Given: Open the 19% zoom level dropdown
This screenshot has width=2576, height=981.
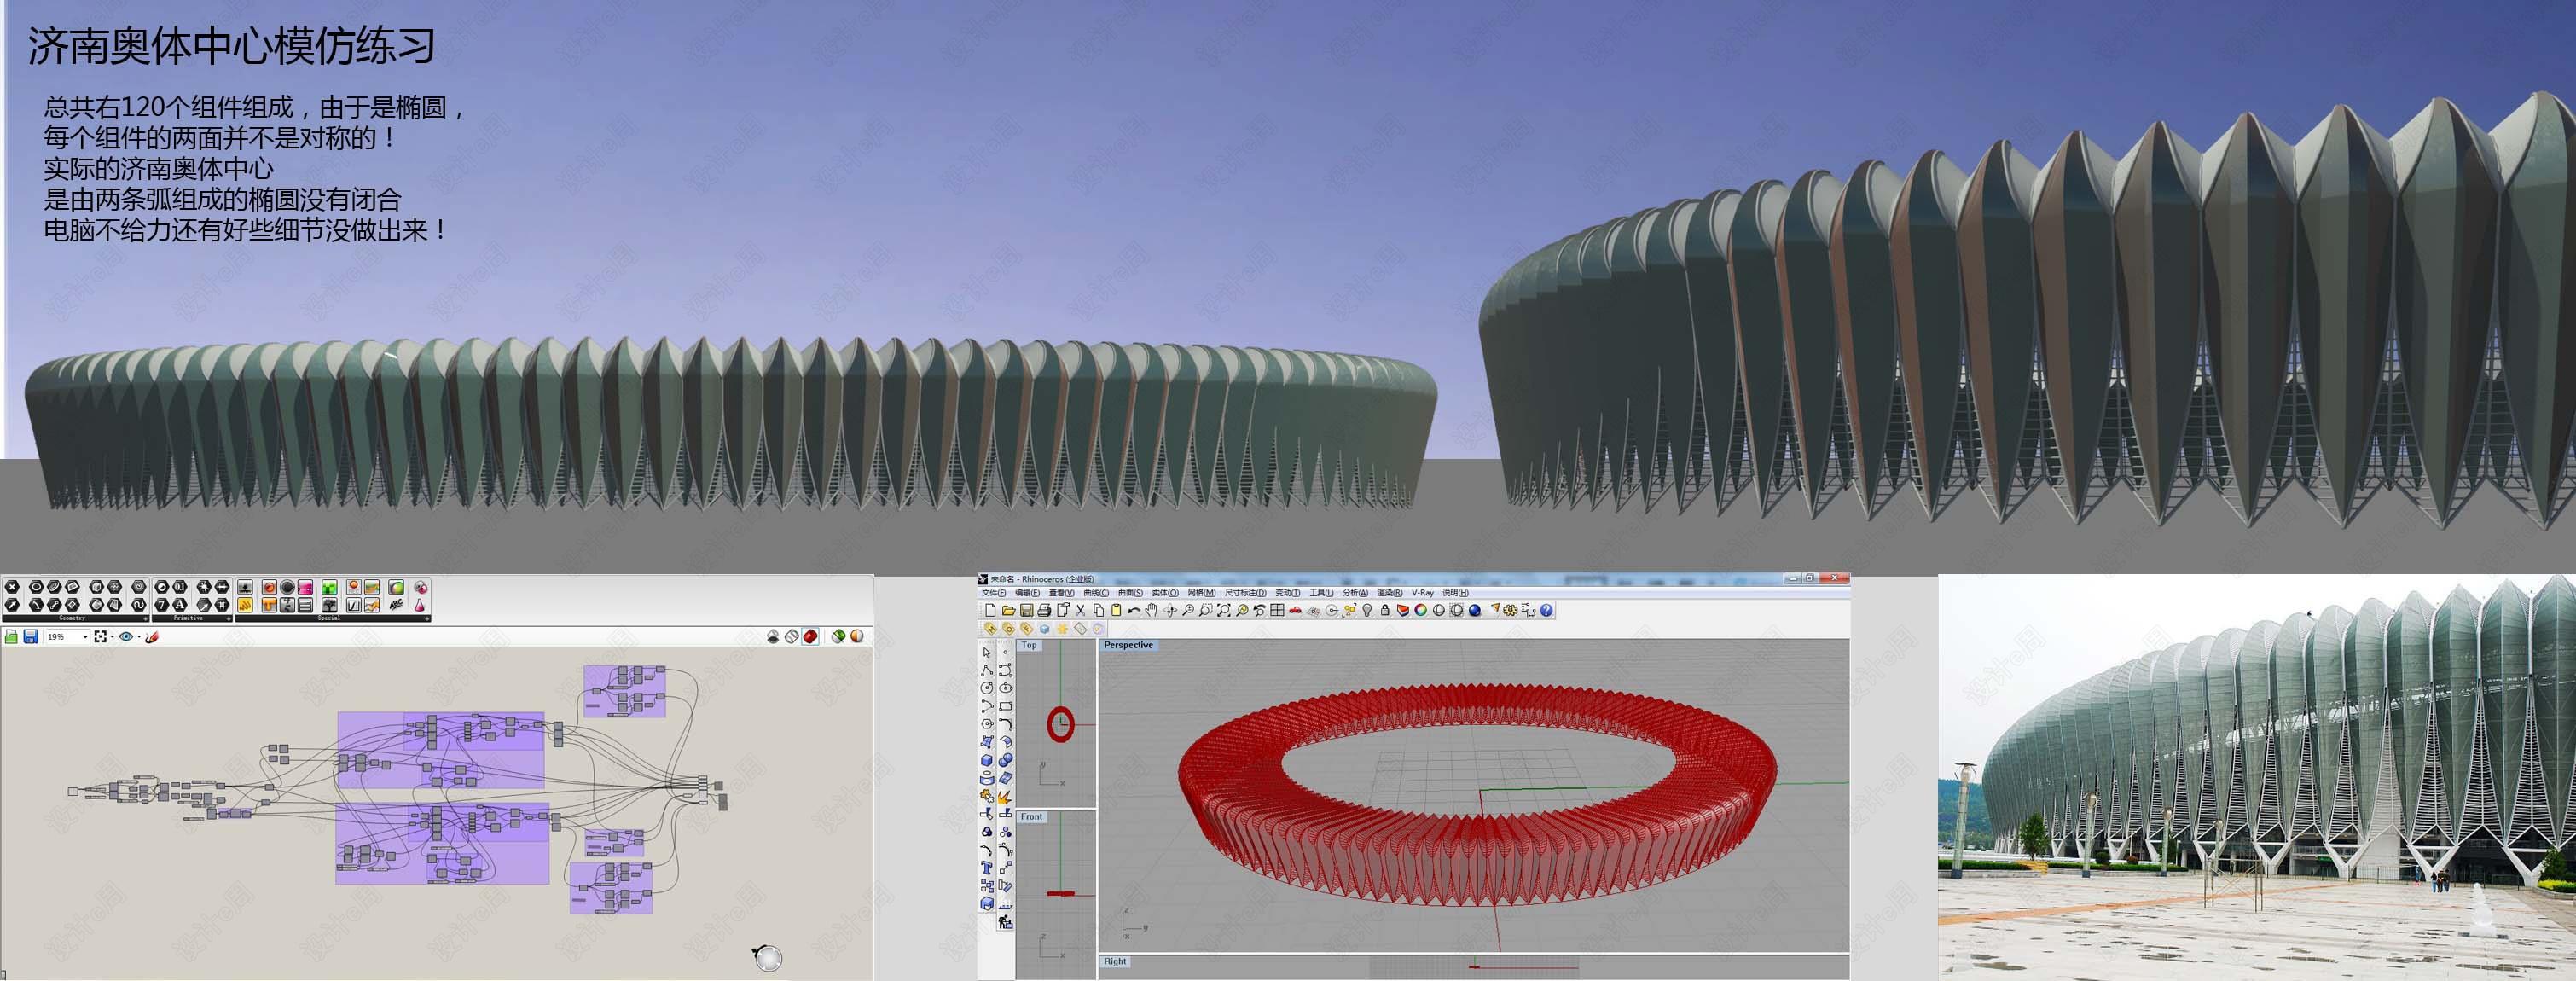Looking at the screenshot, I should click(x=68, y=637).
